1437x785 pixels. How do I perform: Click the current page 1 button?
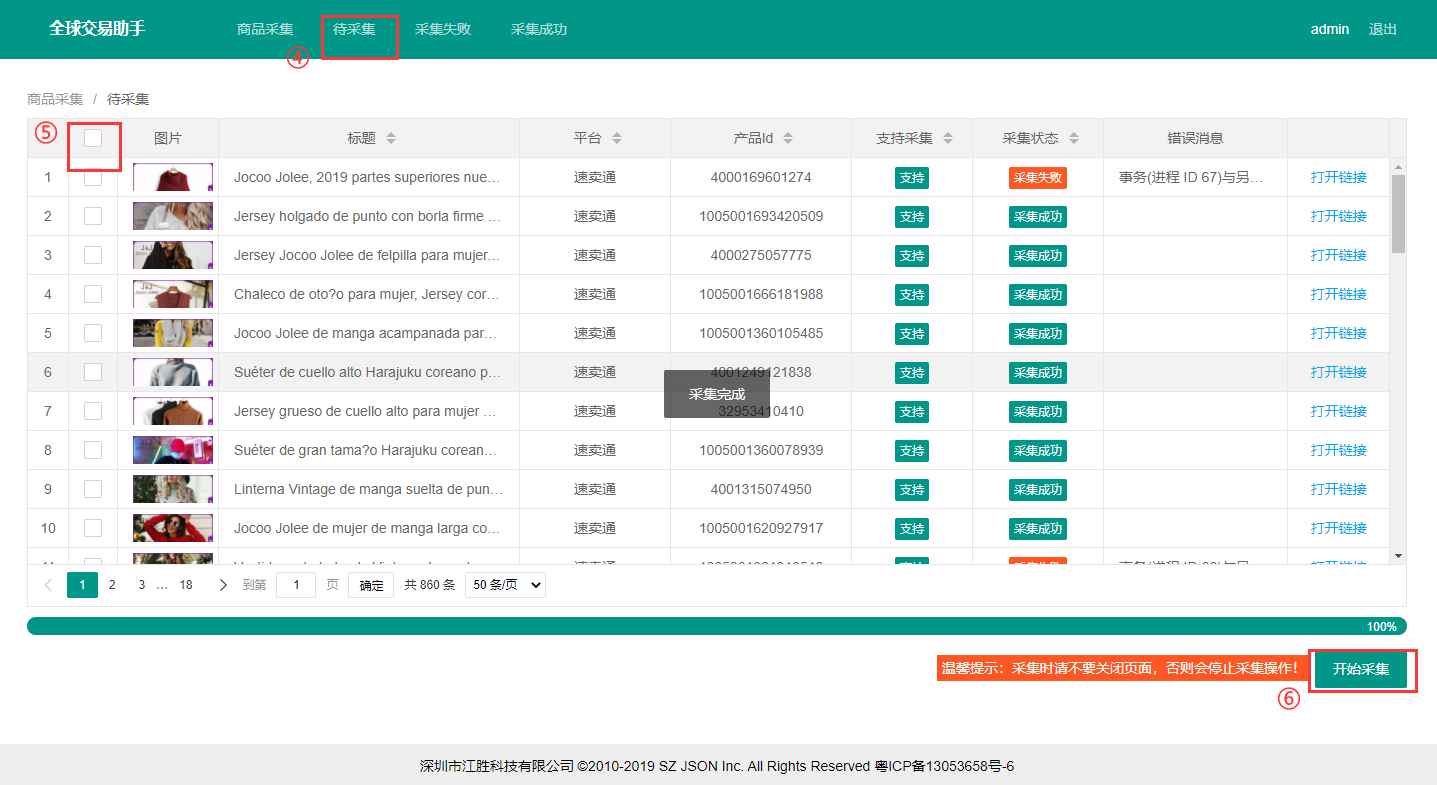tap(82, 585)
